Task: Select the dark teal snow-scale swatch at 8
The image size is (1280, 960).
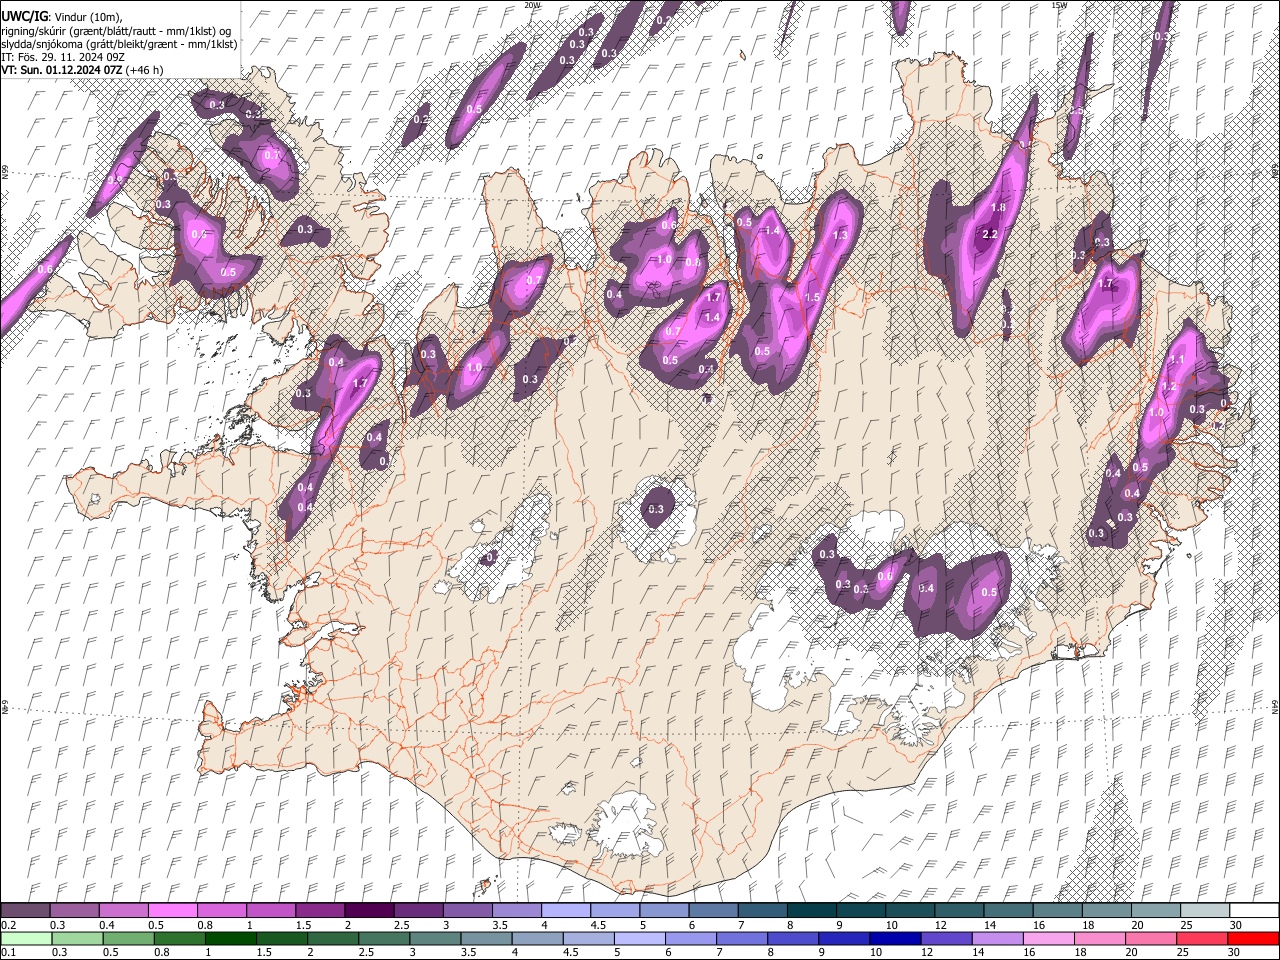Action: (x=811, y=911)
